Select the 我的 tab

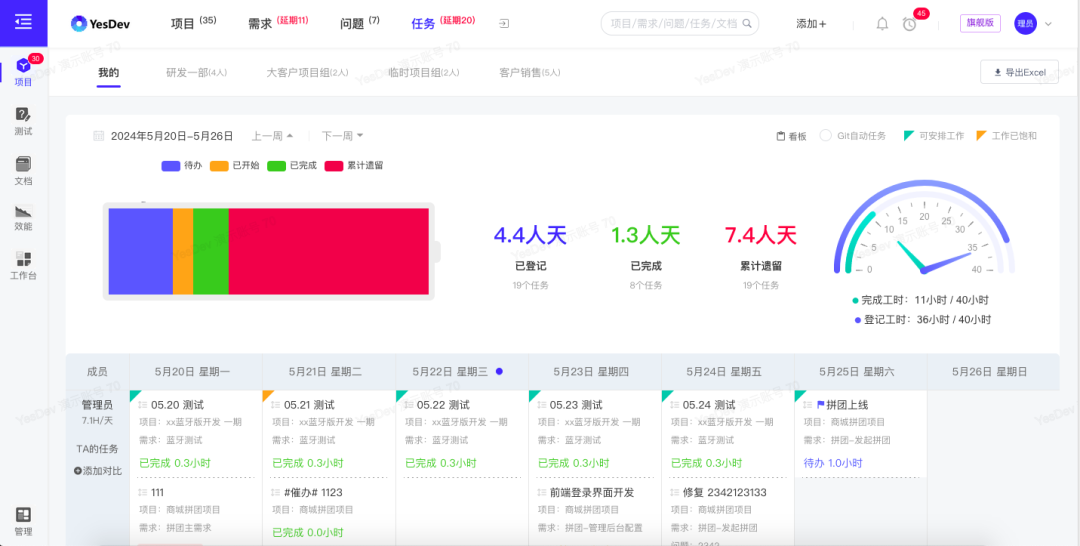pos(108,73)
